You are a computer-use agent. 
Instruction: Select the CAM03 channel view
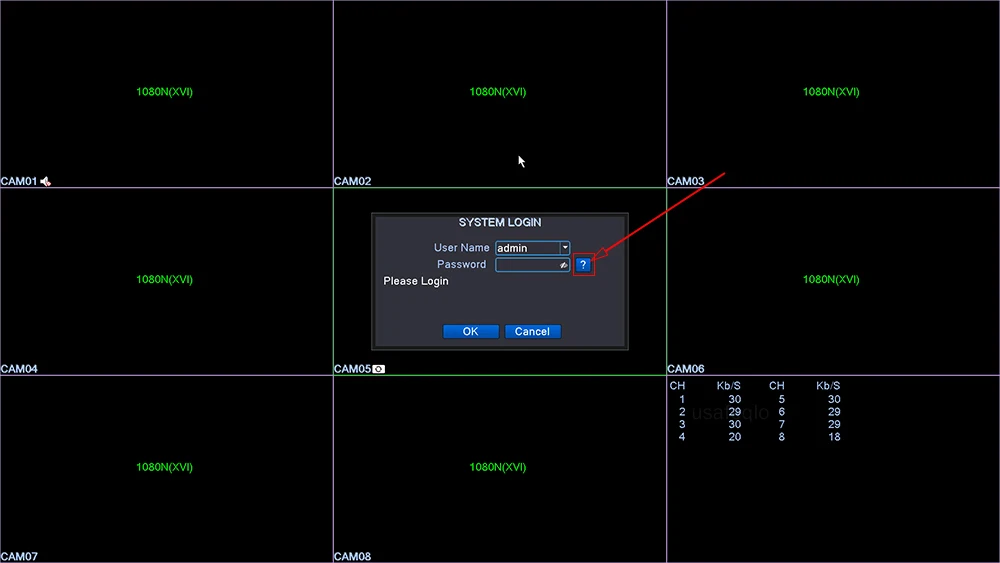(x=833, y=93)
